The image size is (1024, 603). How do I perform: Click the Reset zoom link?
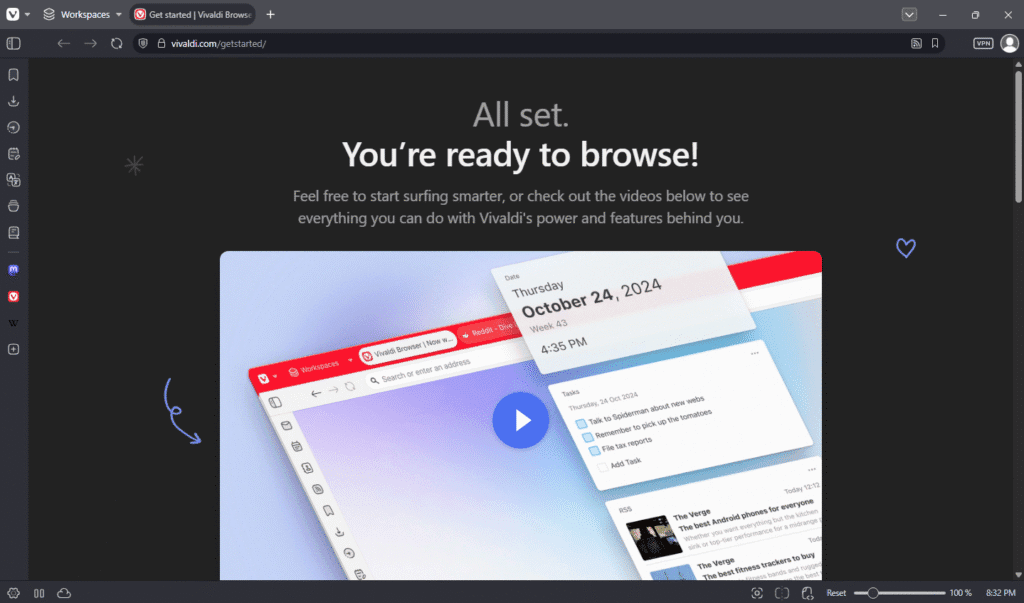[x=835, y=592]
